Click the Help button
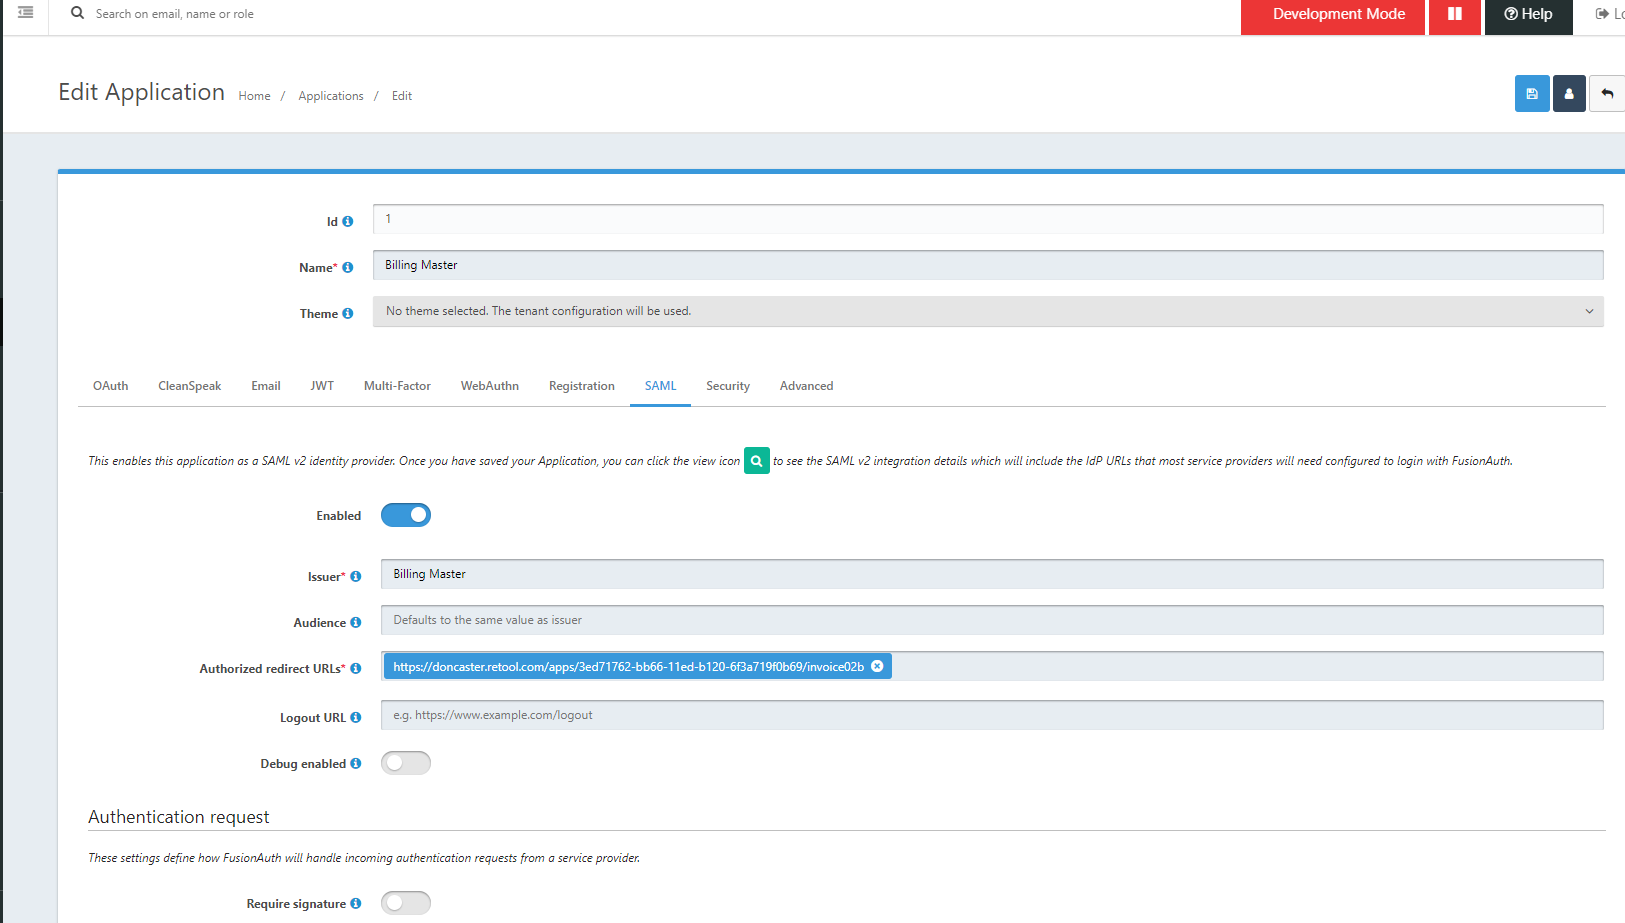This screenshot has width=1625, height=923. pos(1528,14)
